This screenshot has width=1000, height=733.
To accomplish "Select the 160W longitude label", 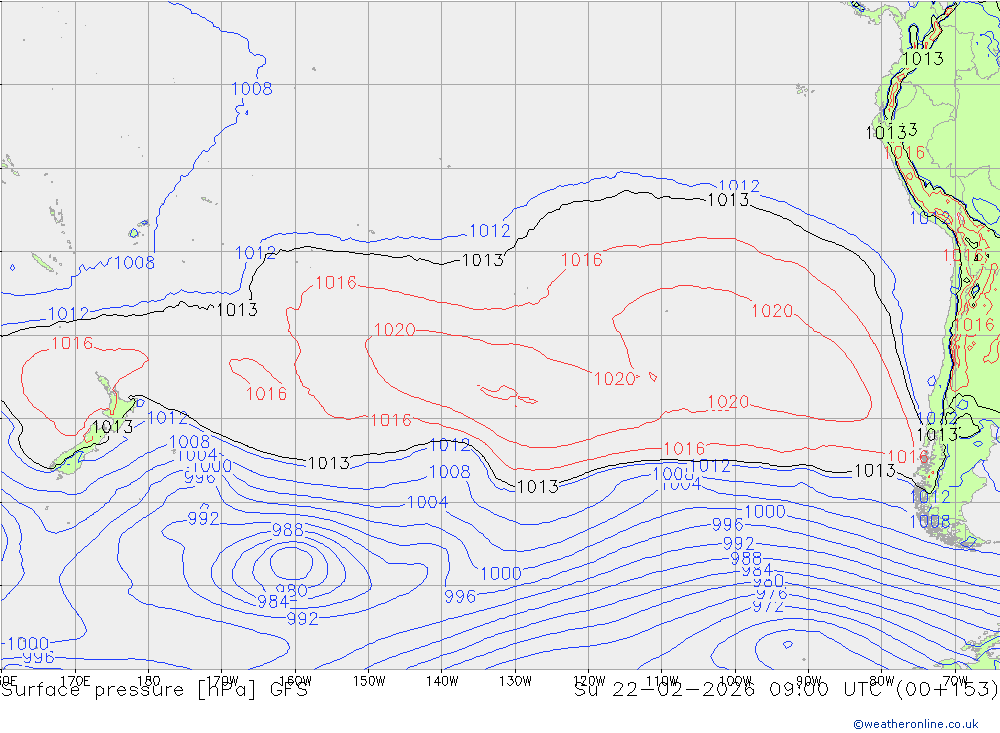I will pos(295,681).
